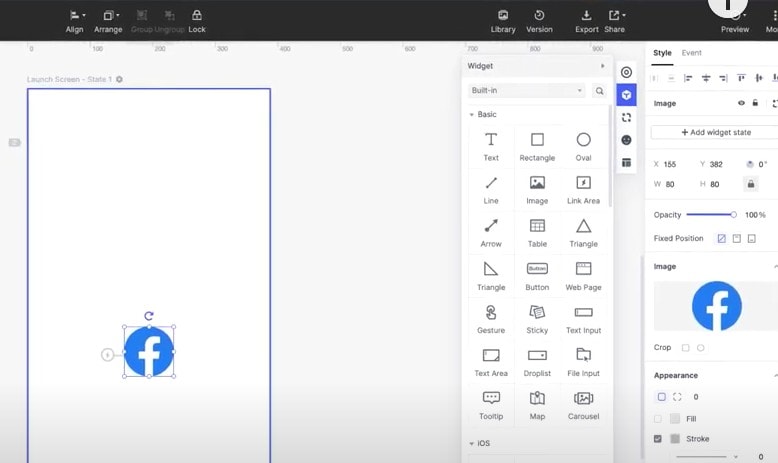778x463 pixels.
Task: Click the target circle icon in side strip
Action: [626, 72]
